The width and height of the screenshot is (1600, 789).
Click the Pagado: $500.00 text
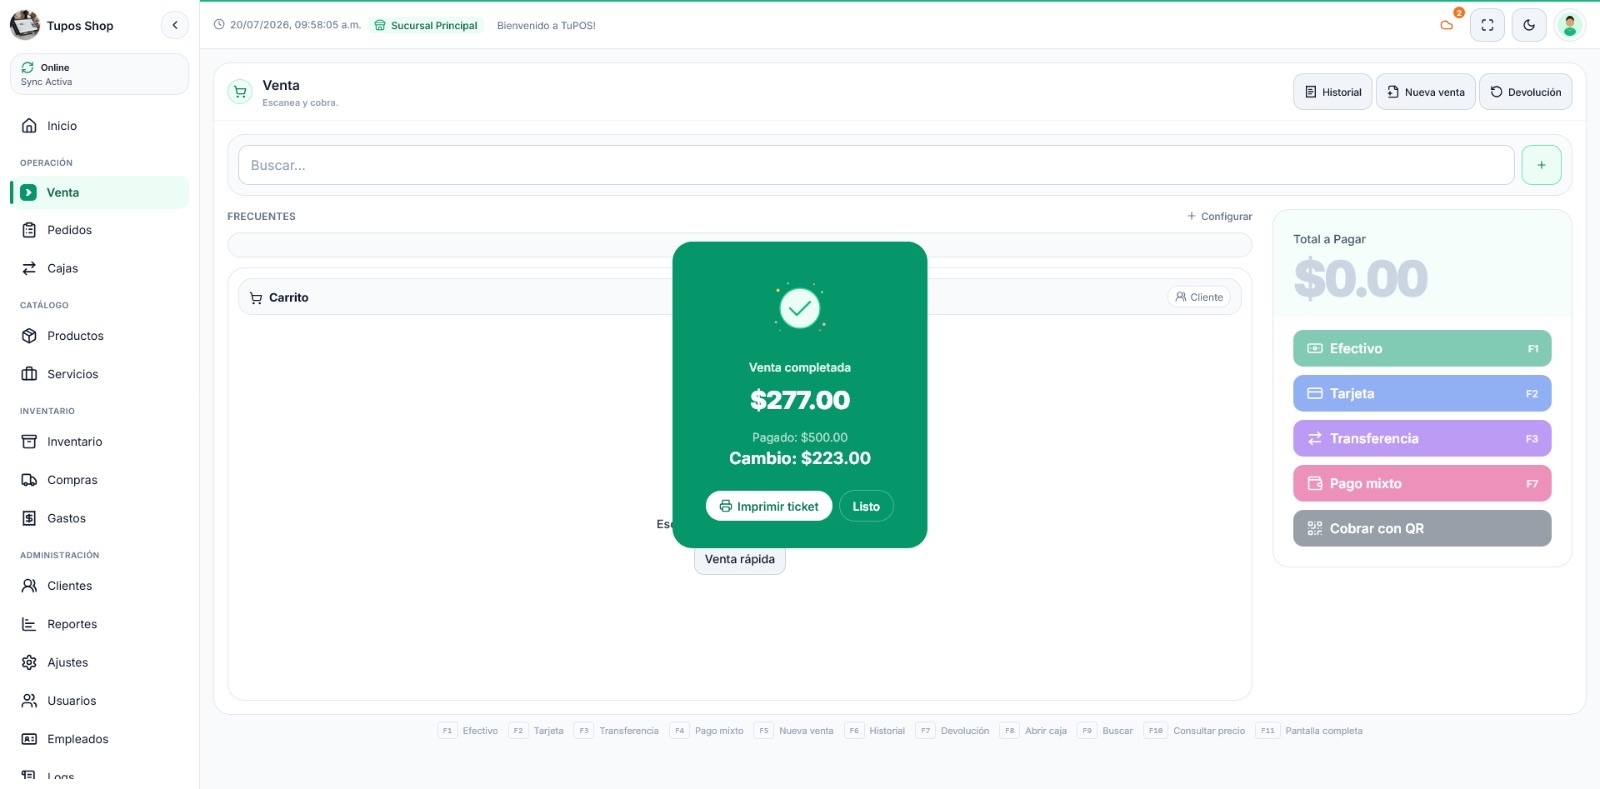click(800, 437)
